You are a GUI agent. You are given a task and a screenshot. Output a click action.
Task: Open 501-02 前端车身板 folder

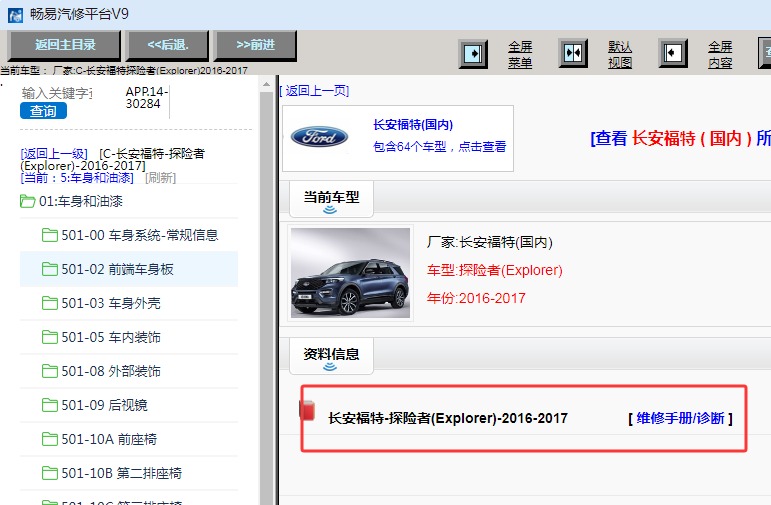point(129,269)
